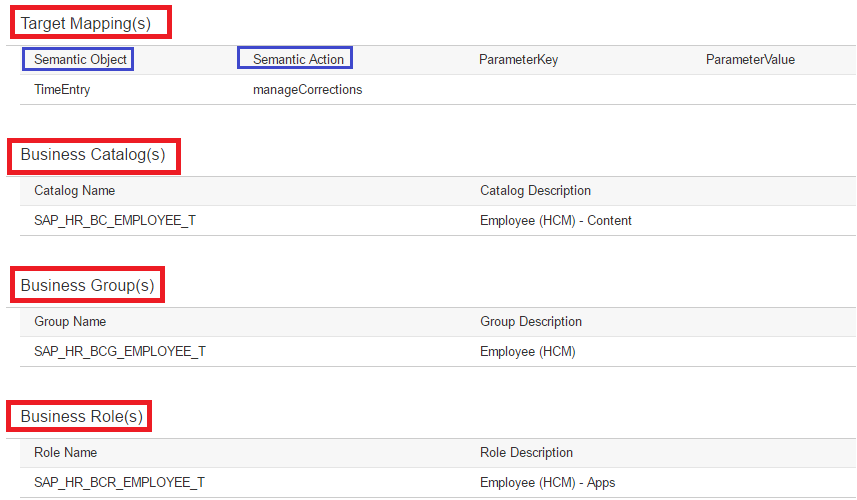
Task: Click the Role Name column header
Action: point(66,452)
